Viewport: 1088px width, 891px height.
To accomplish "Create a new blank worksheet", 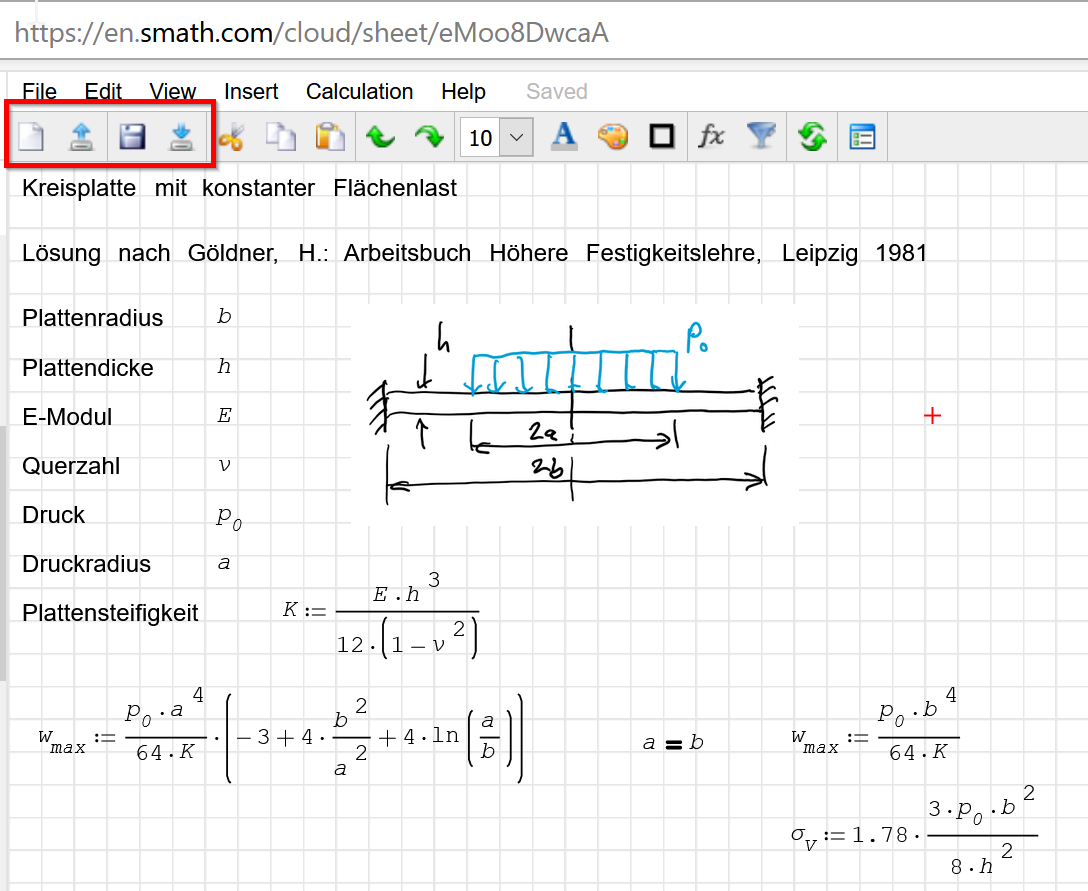I will [x=31, y=137].
